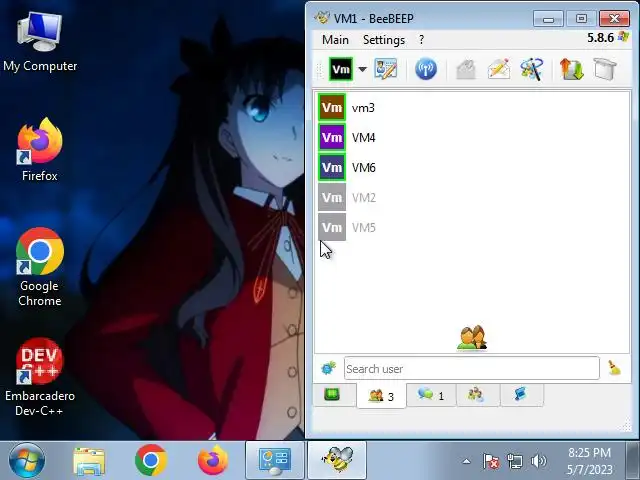Click the broom clear search icon

(614, 368)
